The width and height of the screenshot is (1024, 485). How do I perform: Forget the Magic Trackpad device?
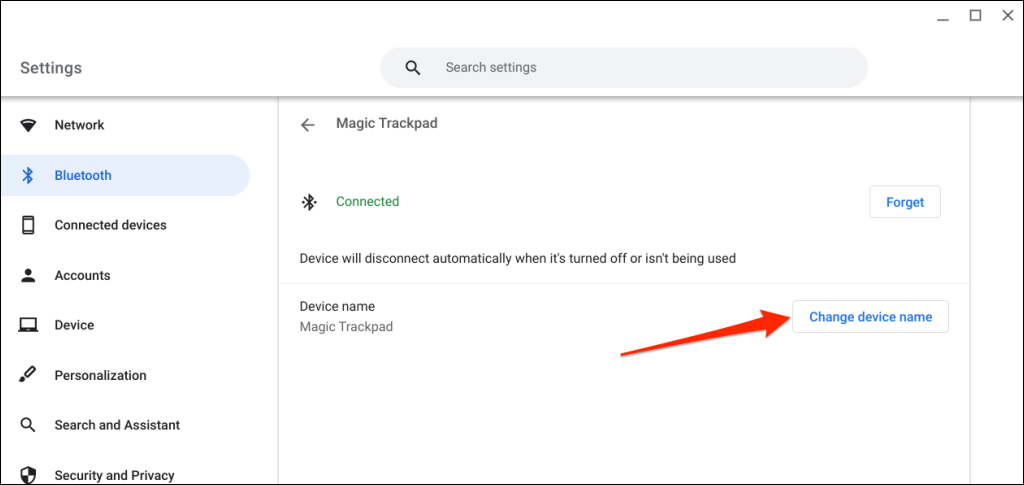pyautogui.click(x=905, y=202)
